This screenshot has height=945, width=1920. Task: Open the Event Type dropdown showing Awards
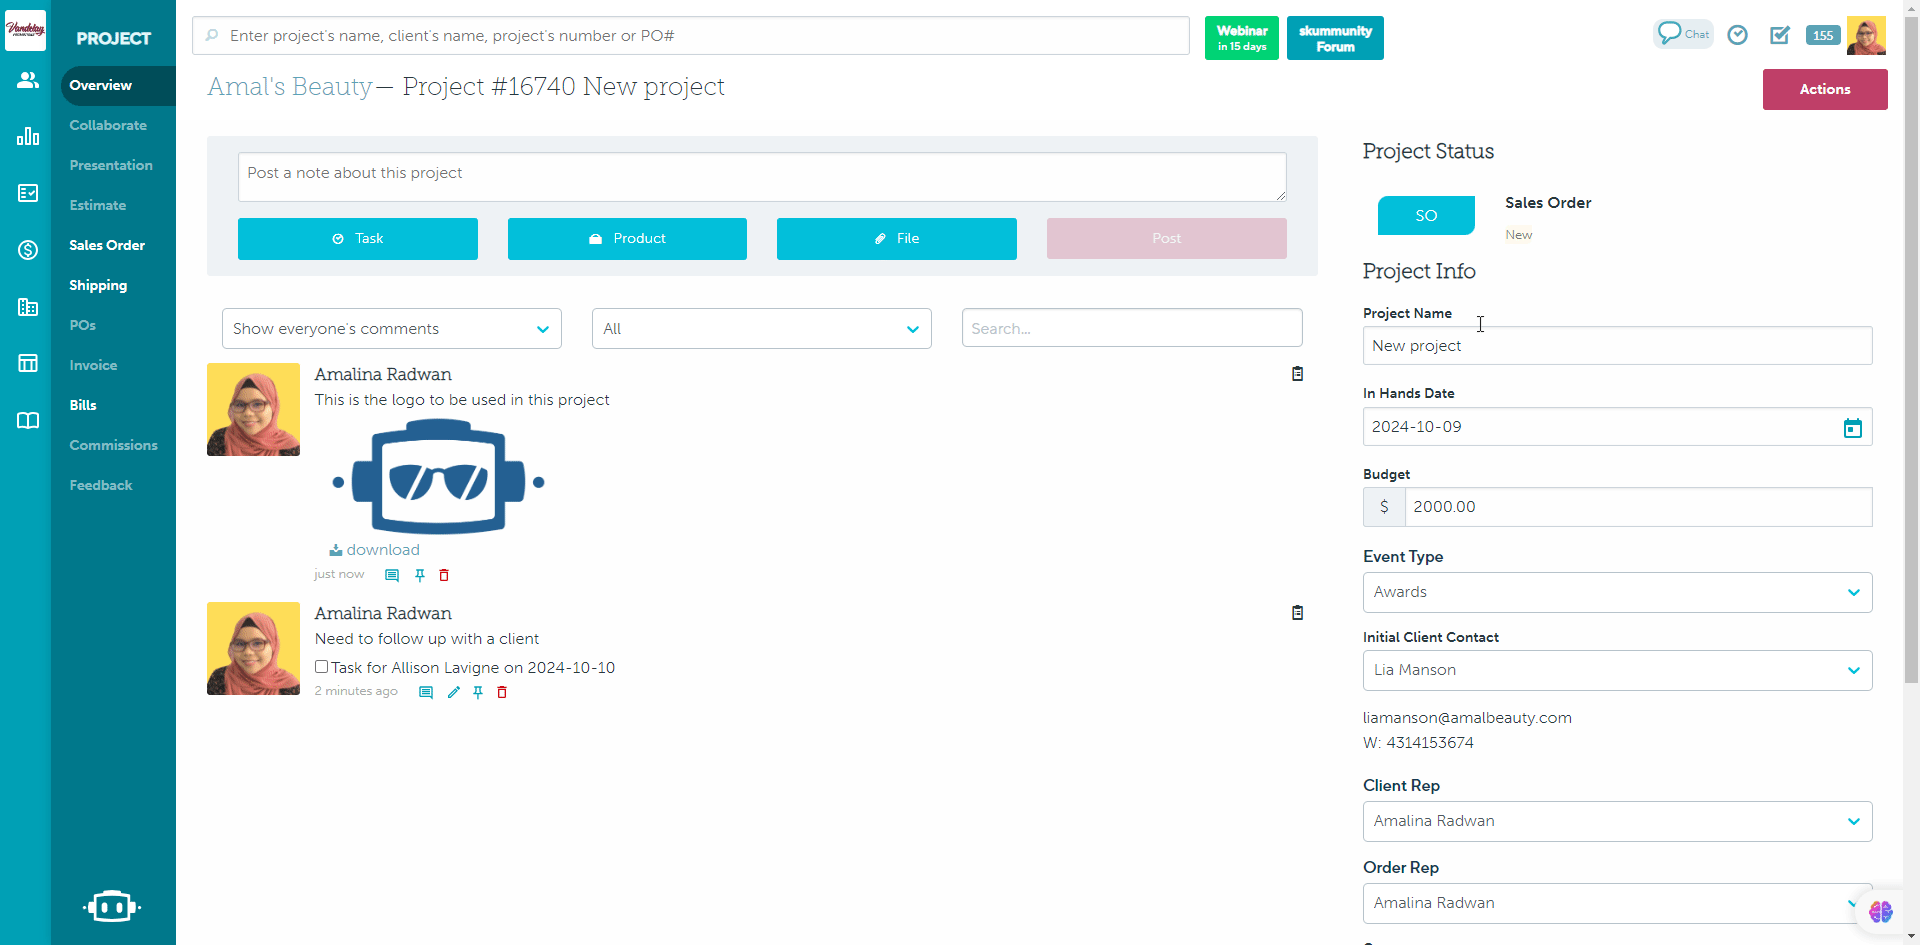(x=1616, y=592)
